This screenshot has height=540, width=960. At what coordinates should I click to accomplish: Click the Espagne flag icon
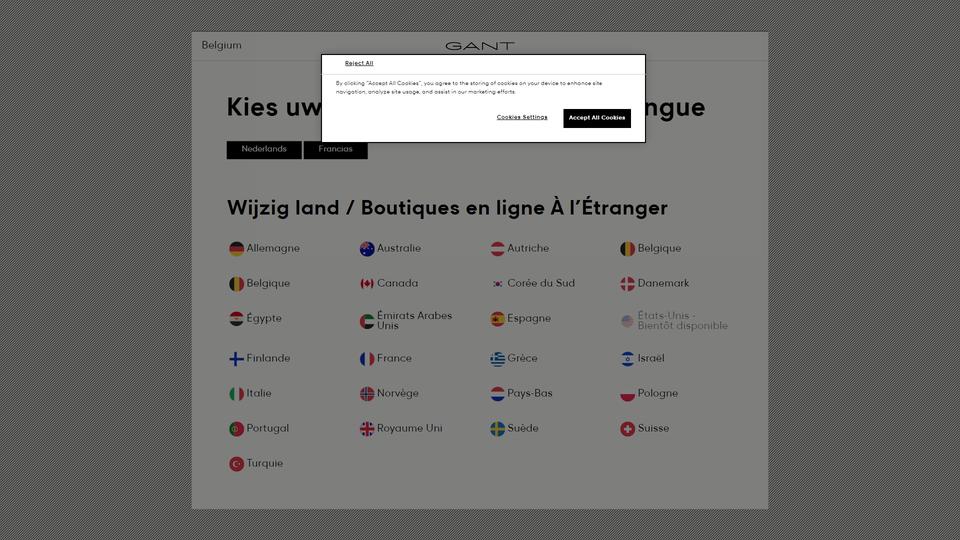point(497,318)
